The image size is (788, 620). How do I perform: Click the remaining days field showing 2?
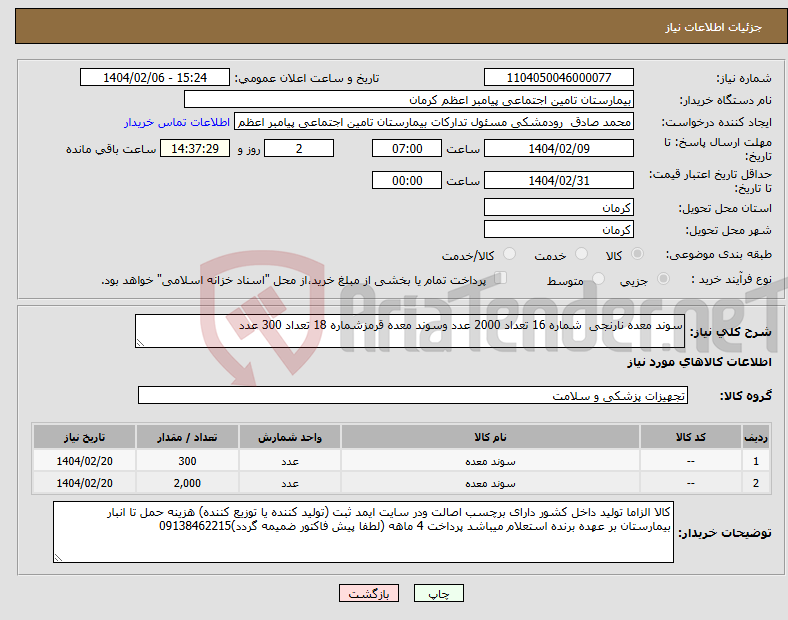pos(299,149)
